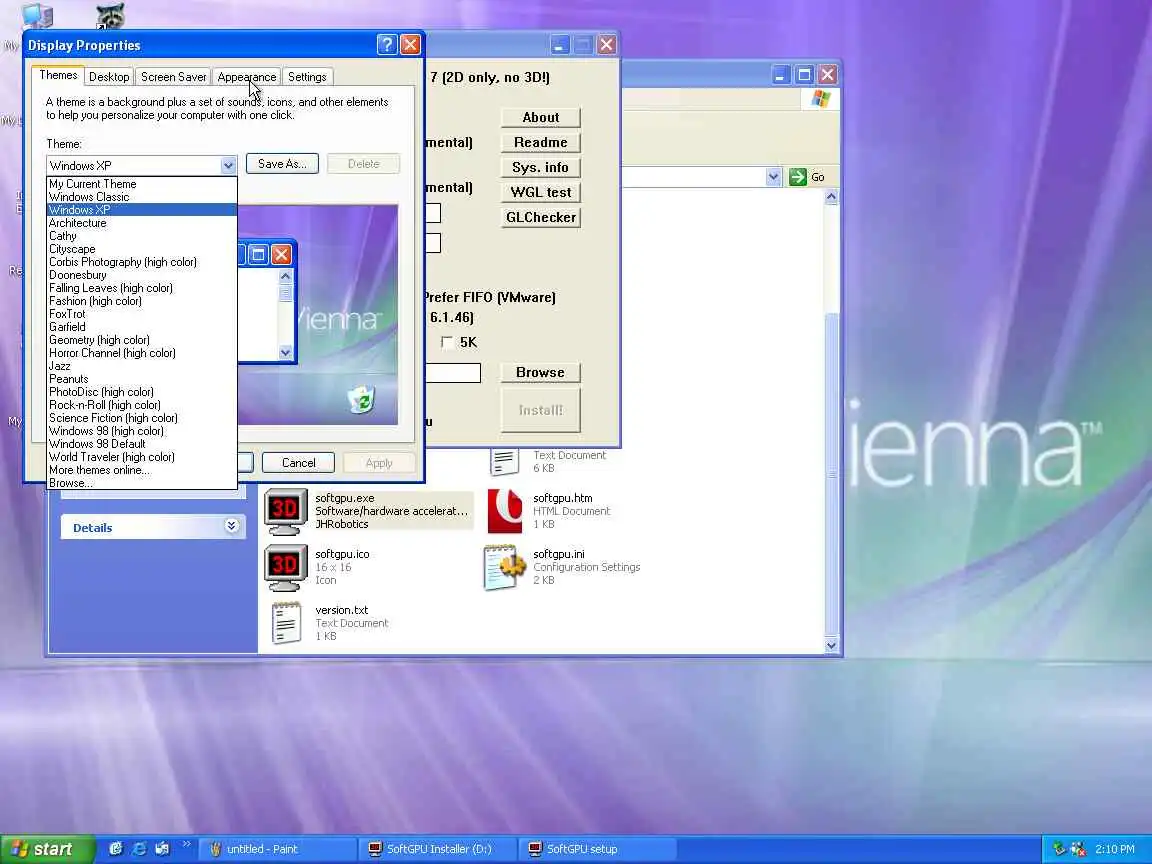Click the Windows flag logo in Explorer

point(821,98)
